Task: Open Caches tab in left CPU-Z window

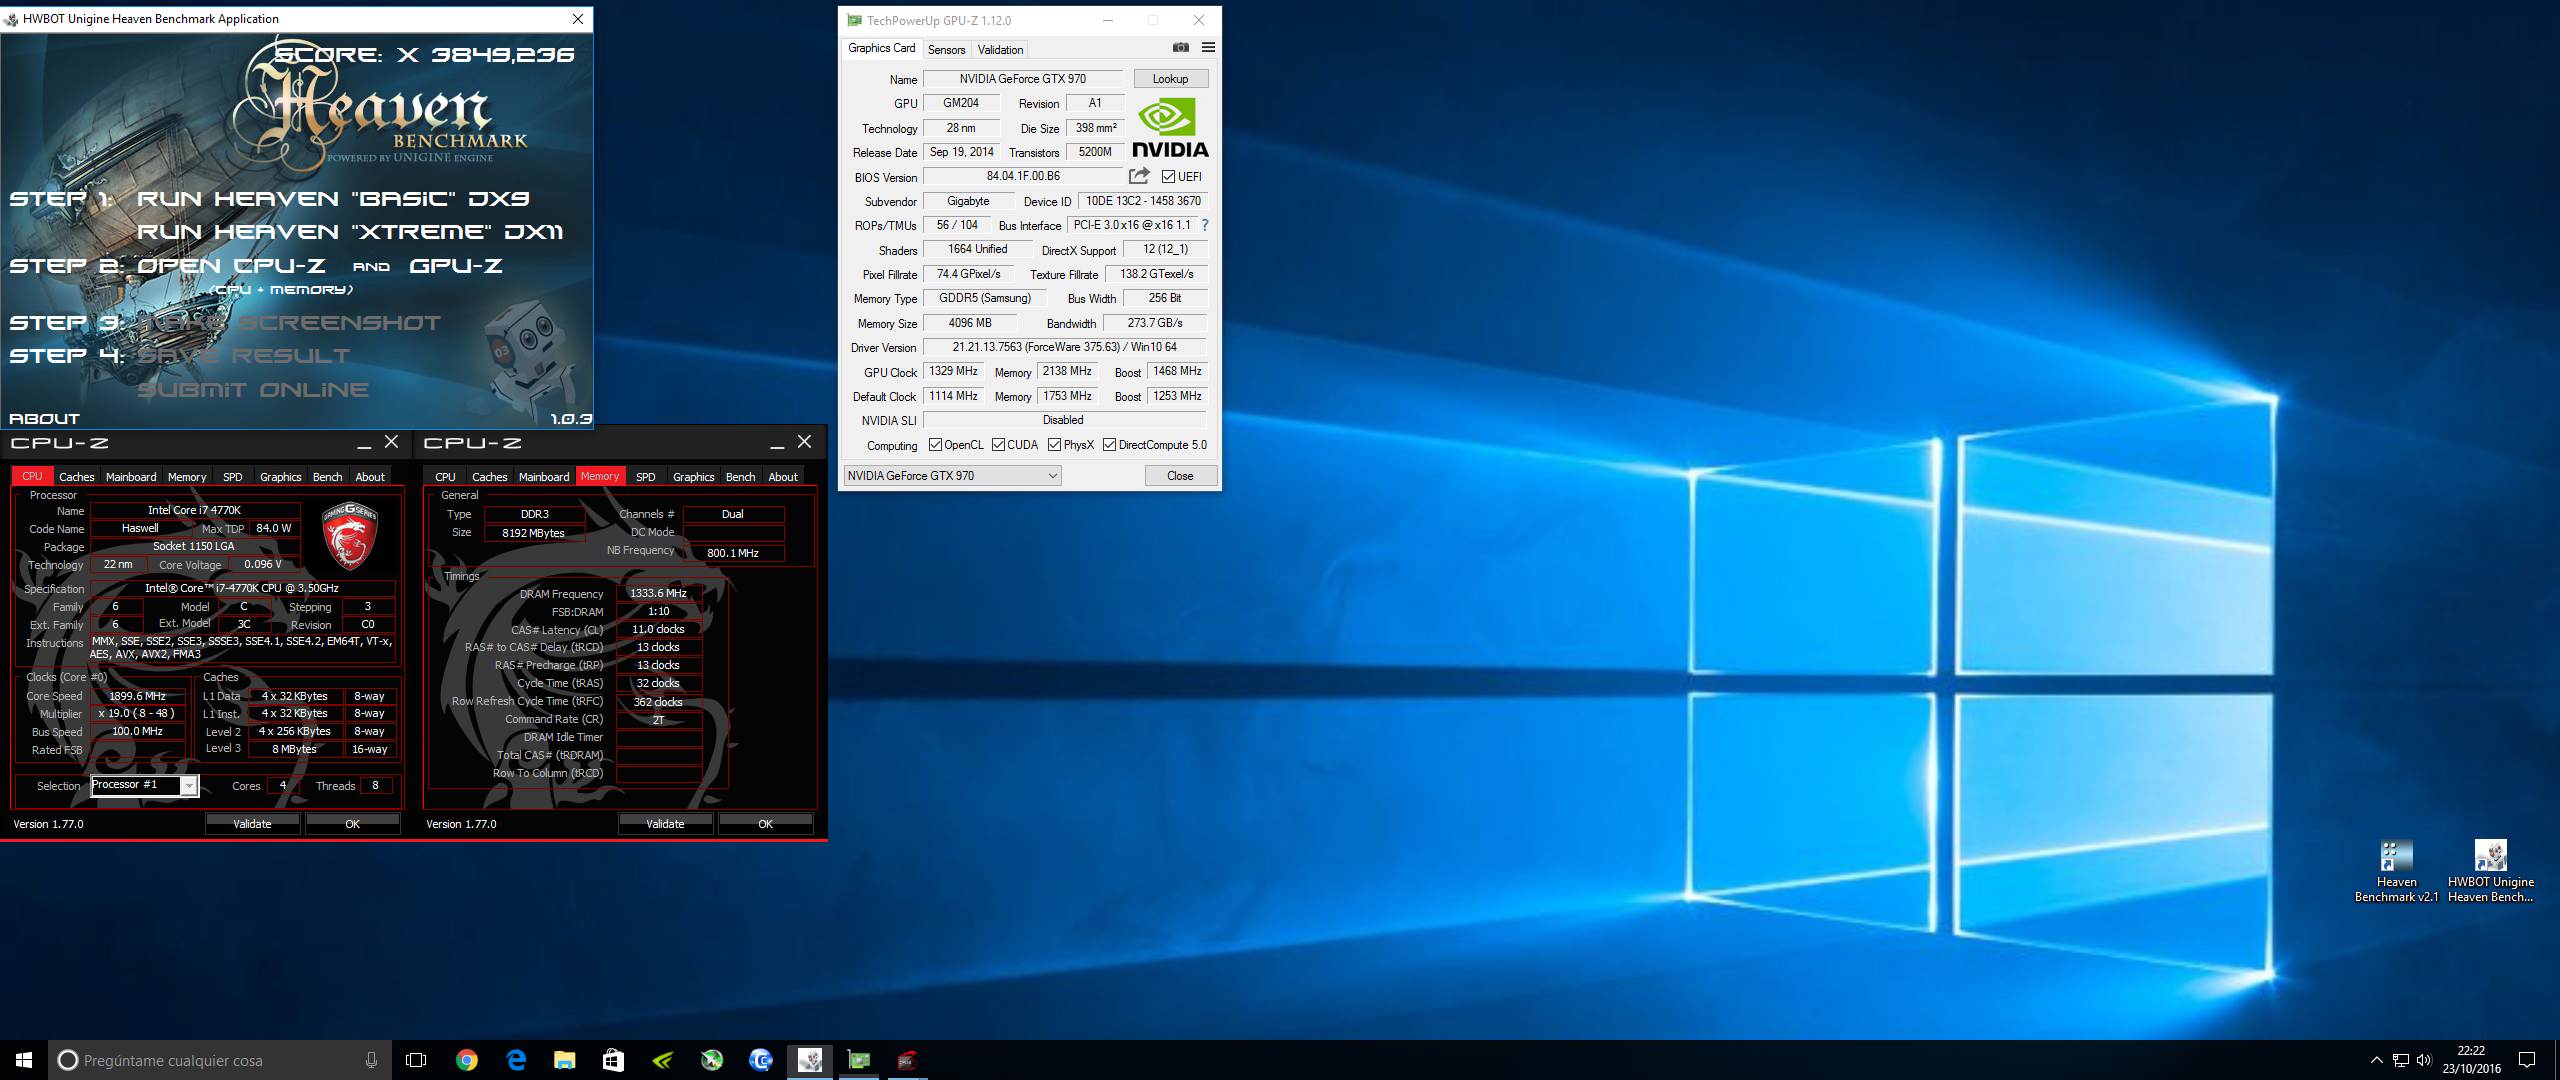Action: click(76, 477)
